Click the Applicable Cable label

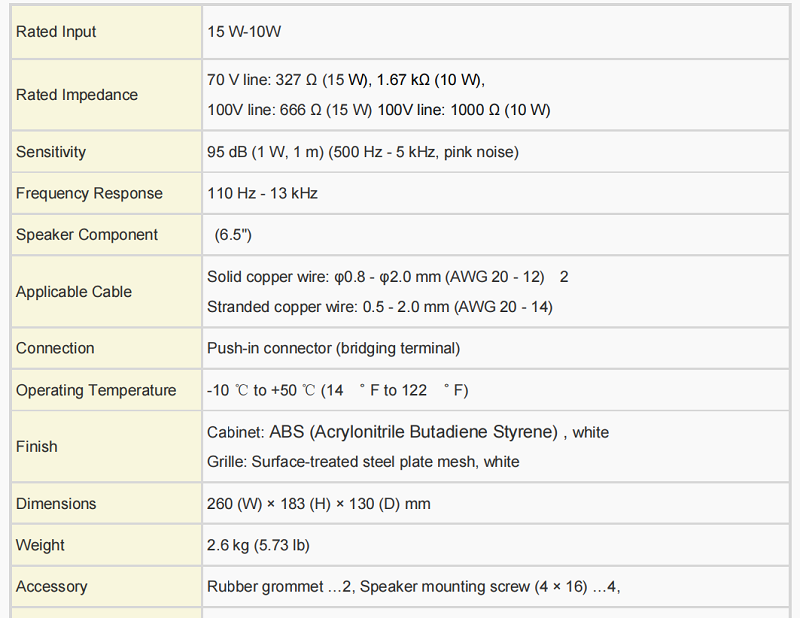[x=74, y=292]
